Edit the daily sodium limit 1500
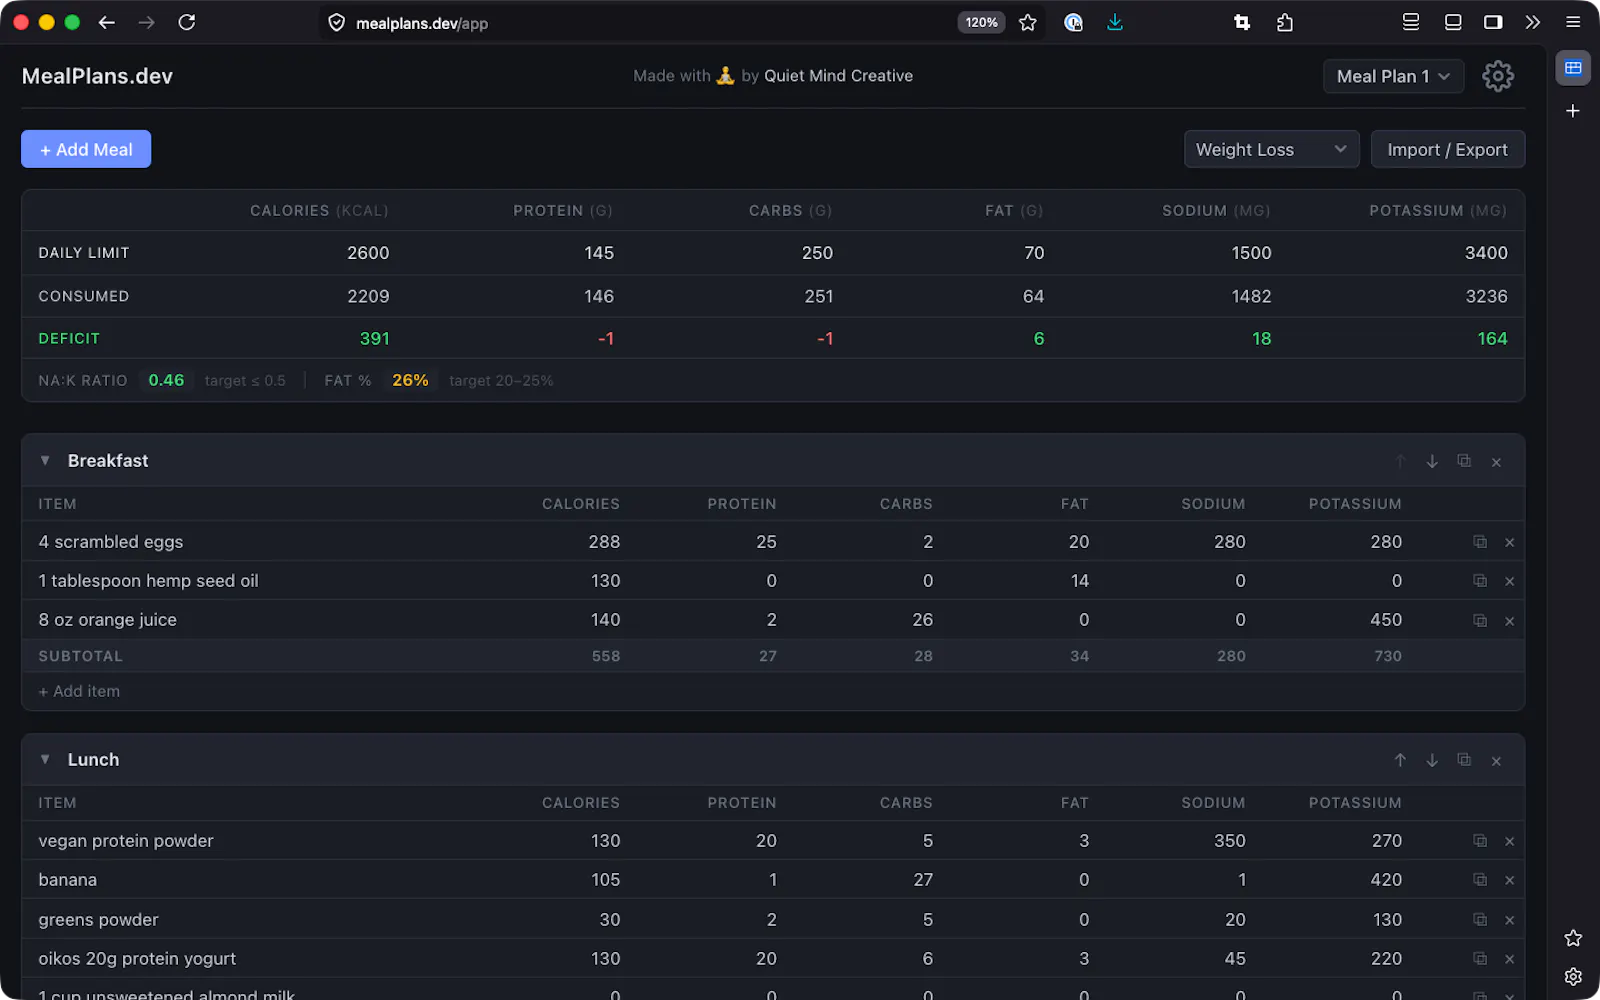The image size is (1600, 1000). click(x=1251, y=253)
